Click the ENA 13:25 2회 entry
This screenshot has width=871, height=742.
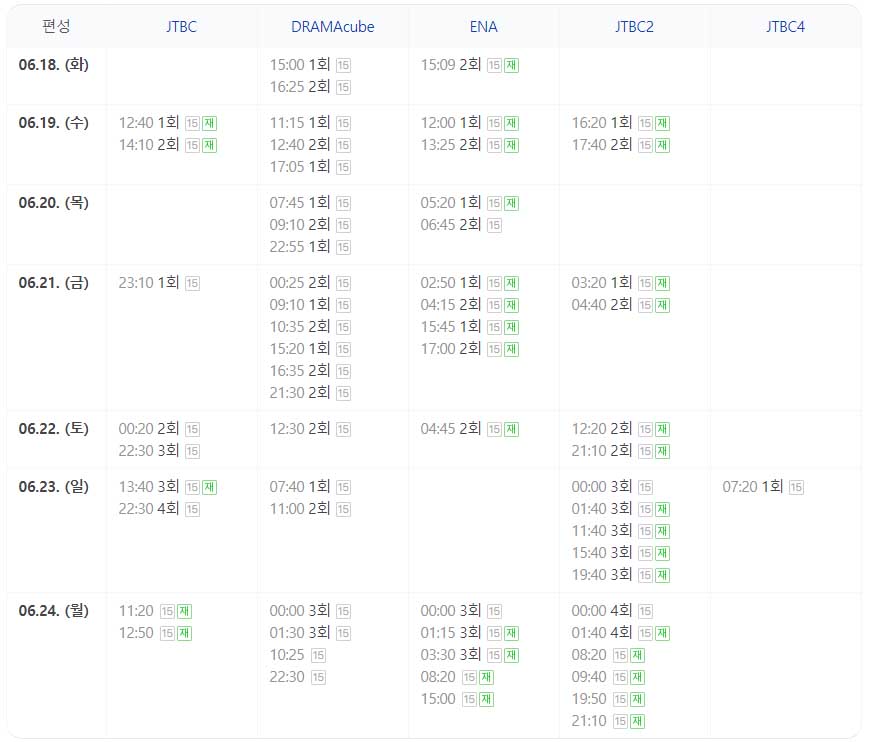450,144
